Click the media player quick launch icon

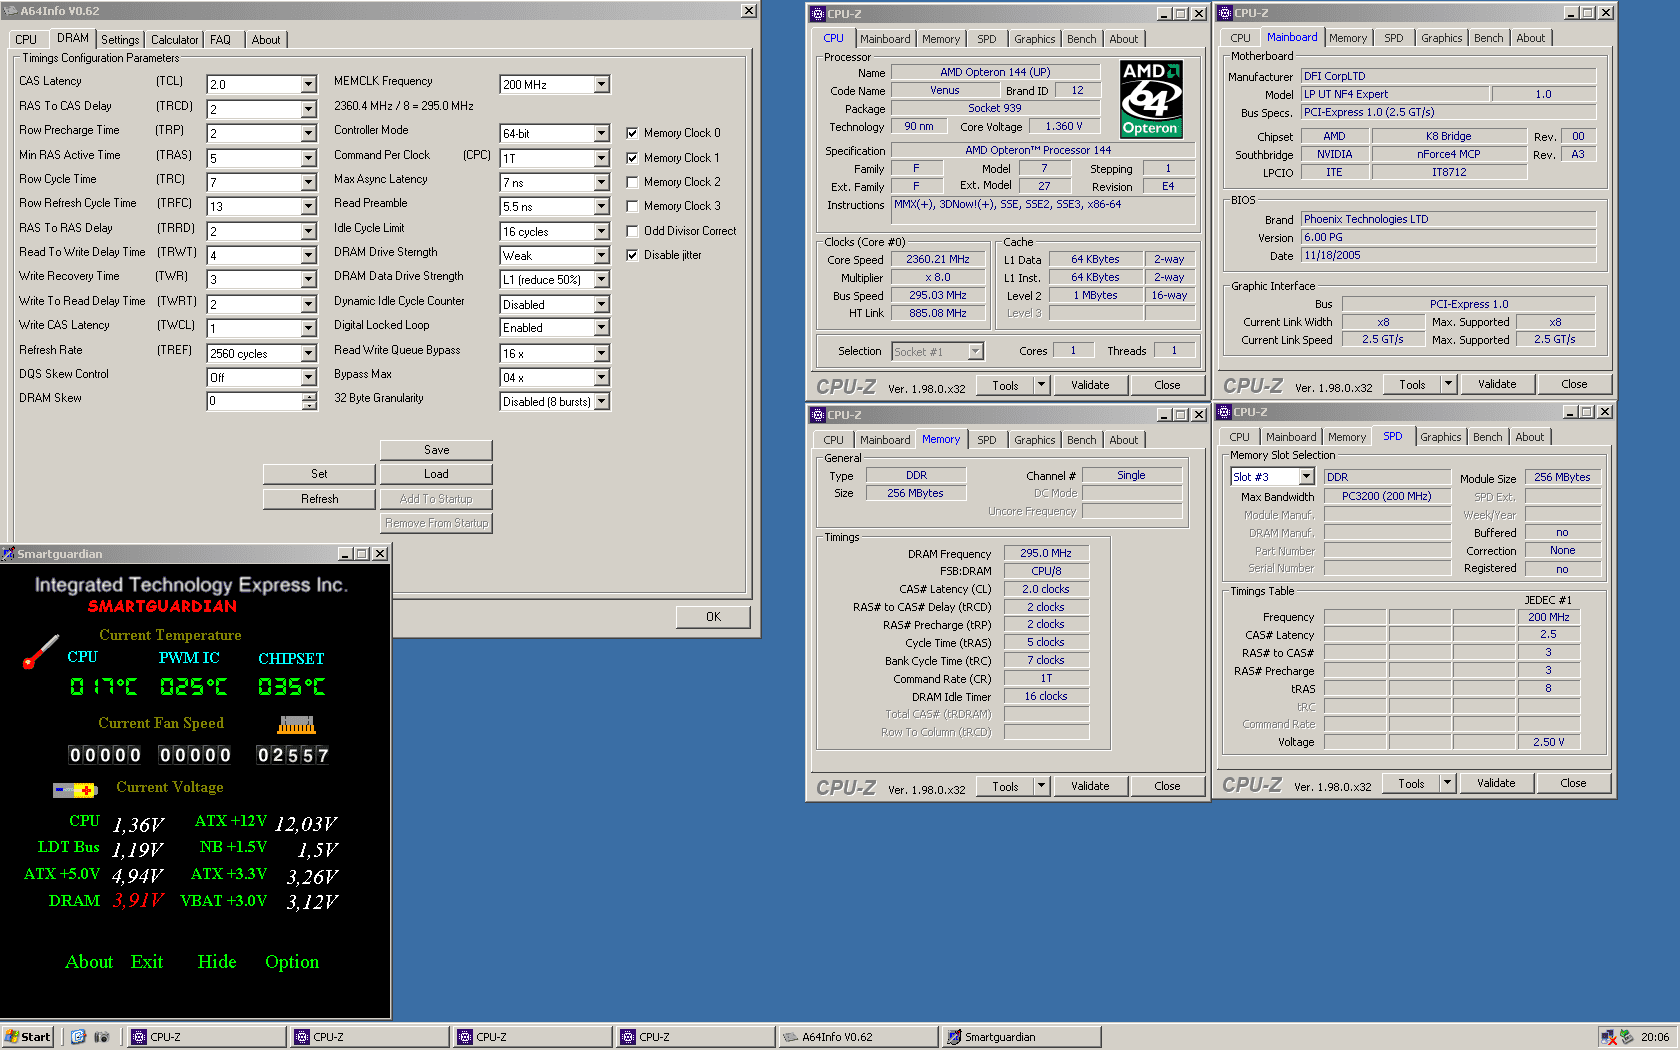tap(101, 1037)
